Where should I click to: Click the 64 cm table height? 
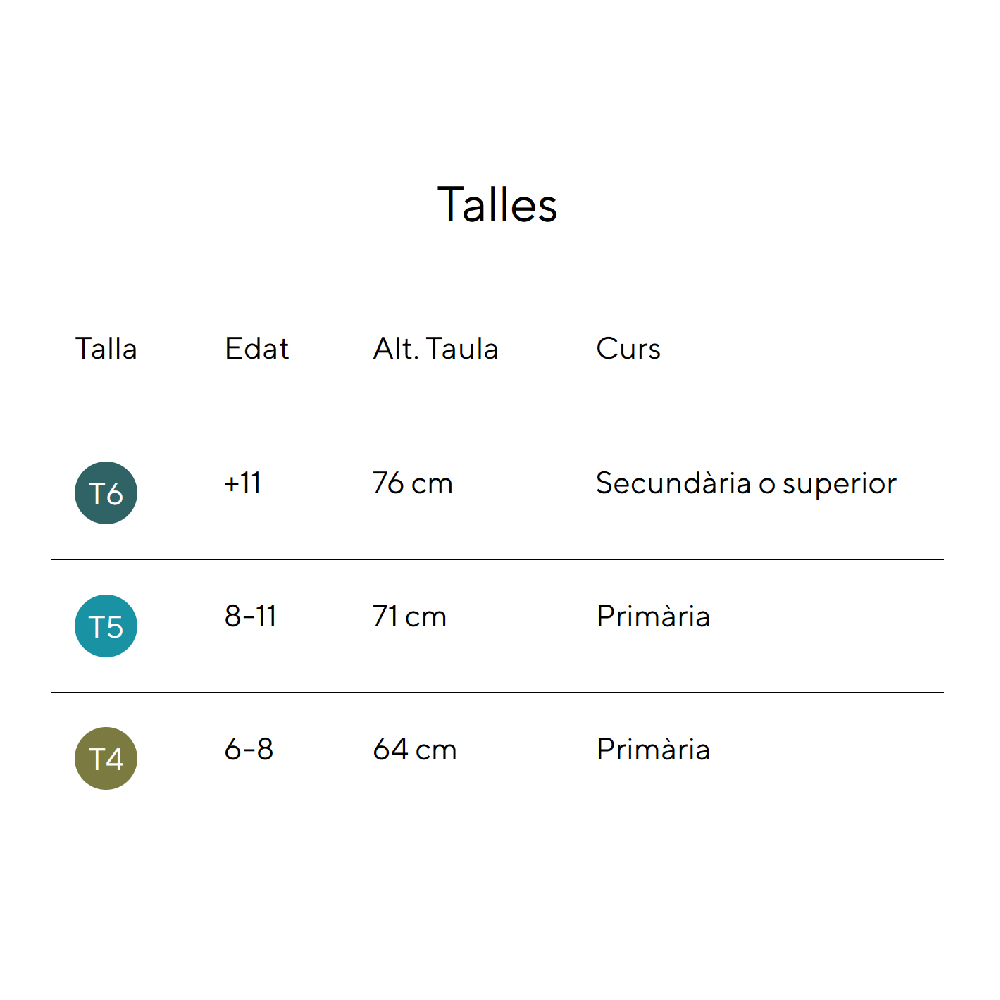414,749
